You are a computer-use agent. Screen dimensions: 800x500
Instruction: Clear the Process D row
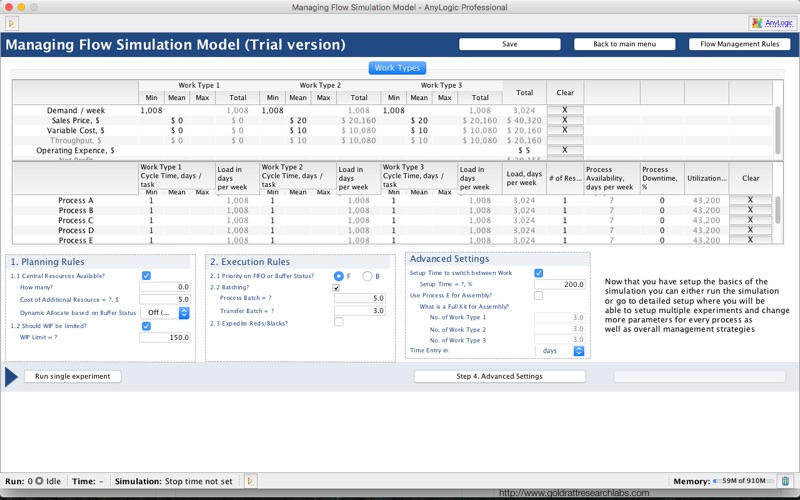[750, 230]
